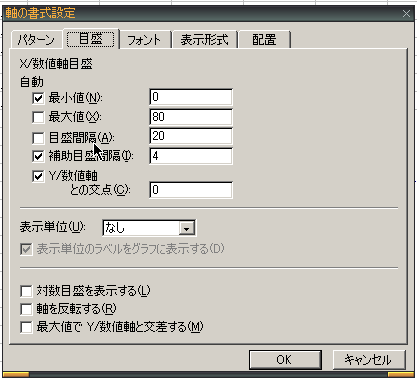
Task: Enable 対数目盛を表示する checkbox
Action: [x=26, y=291]
